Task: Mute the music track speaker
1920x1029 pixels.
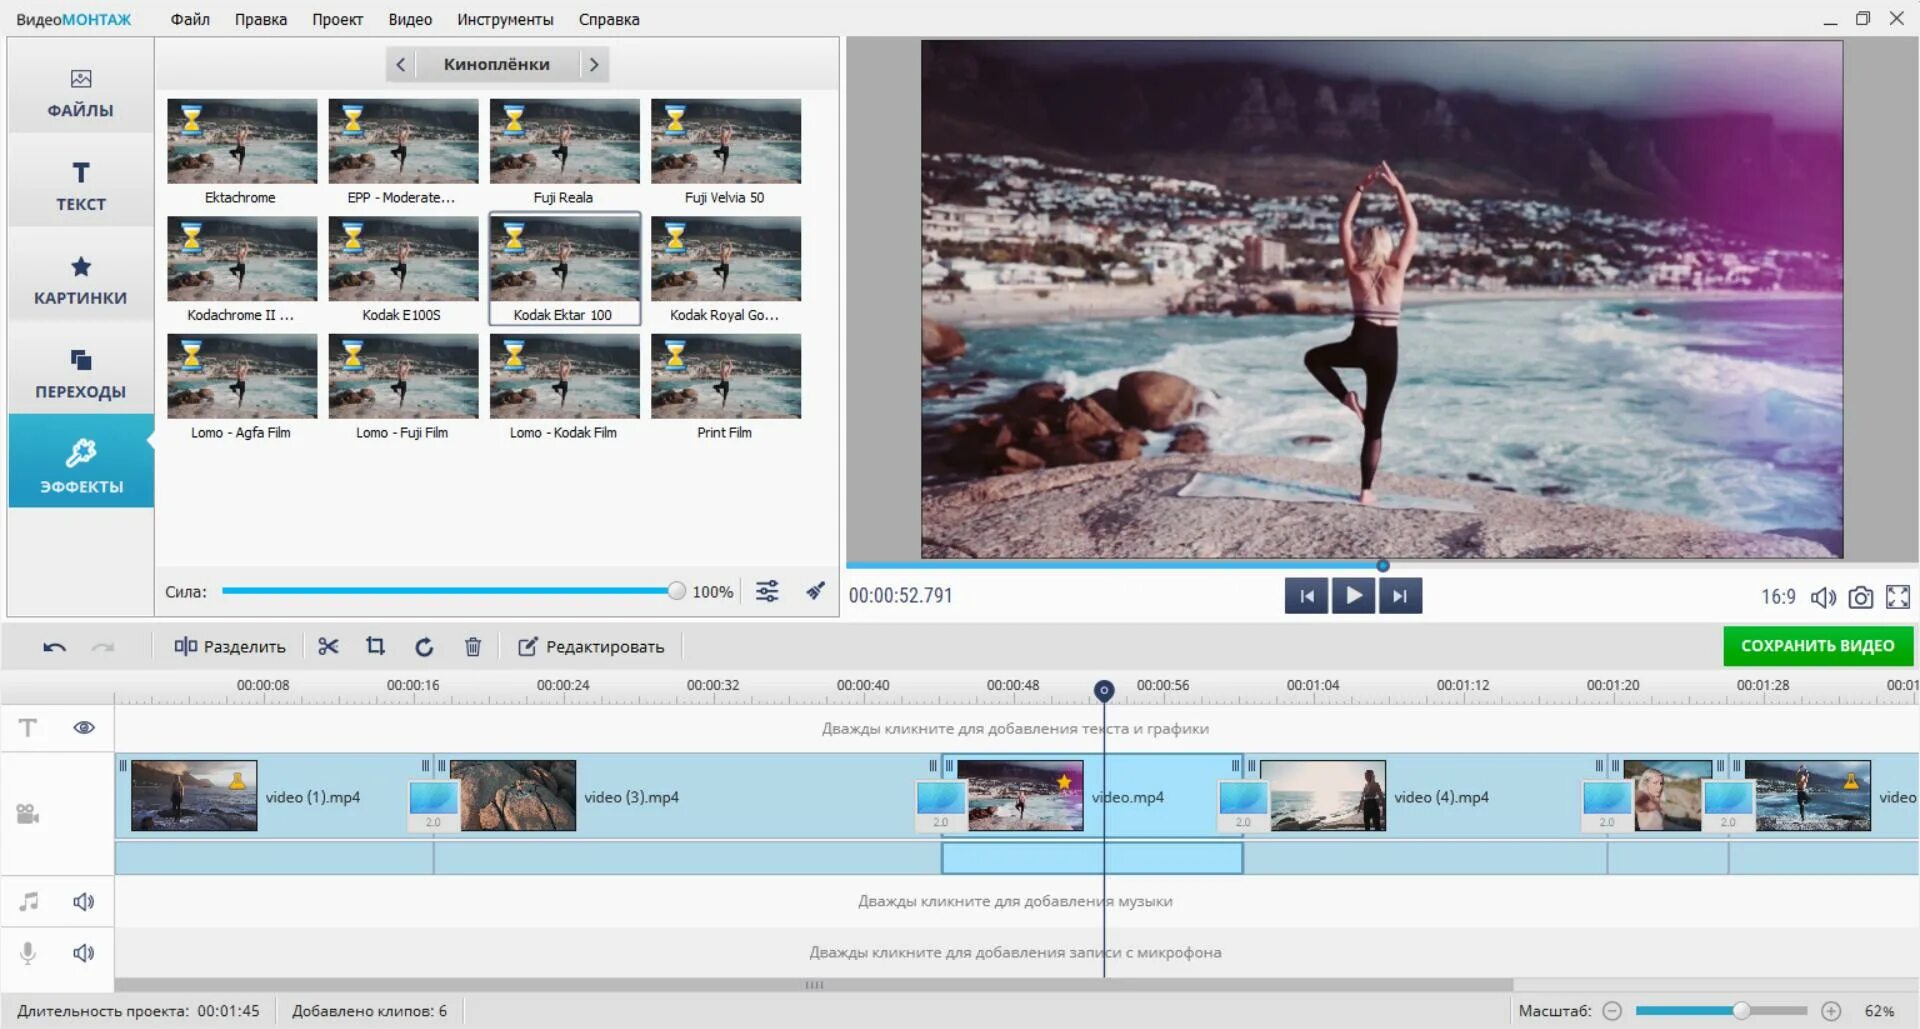Action: point(84,902)
